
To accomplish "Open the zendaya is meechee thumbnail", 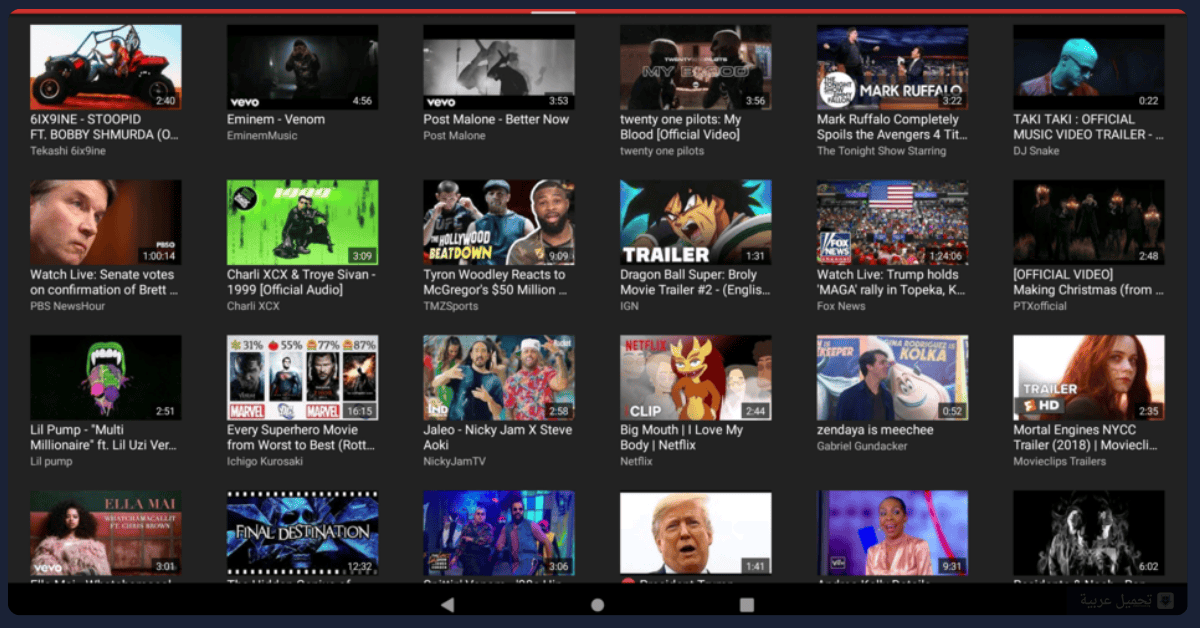I will click(892, 378).
